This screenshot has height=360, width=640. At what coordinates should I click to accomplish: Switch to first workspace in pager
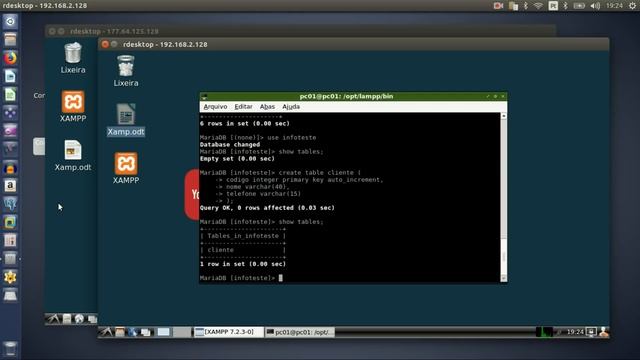click(164, 332)
